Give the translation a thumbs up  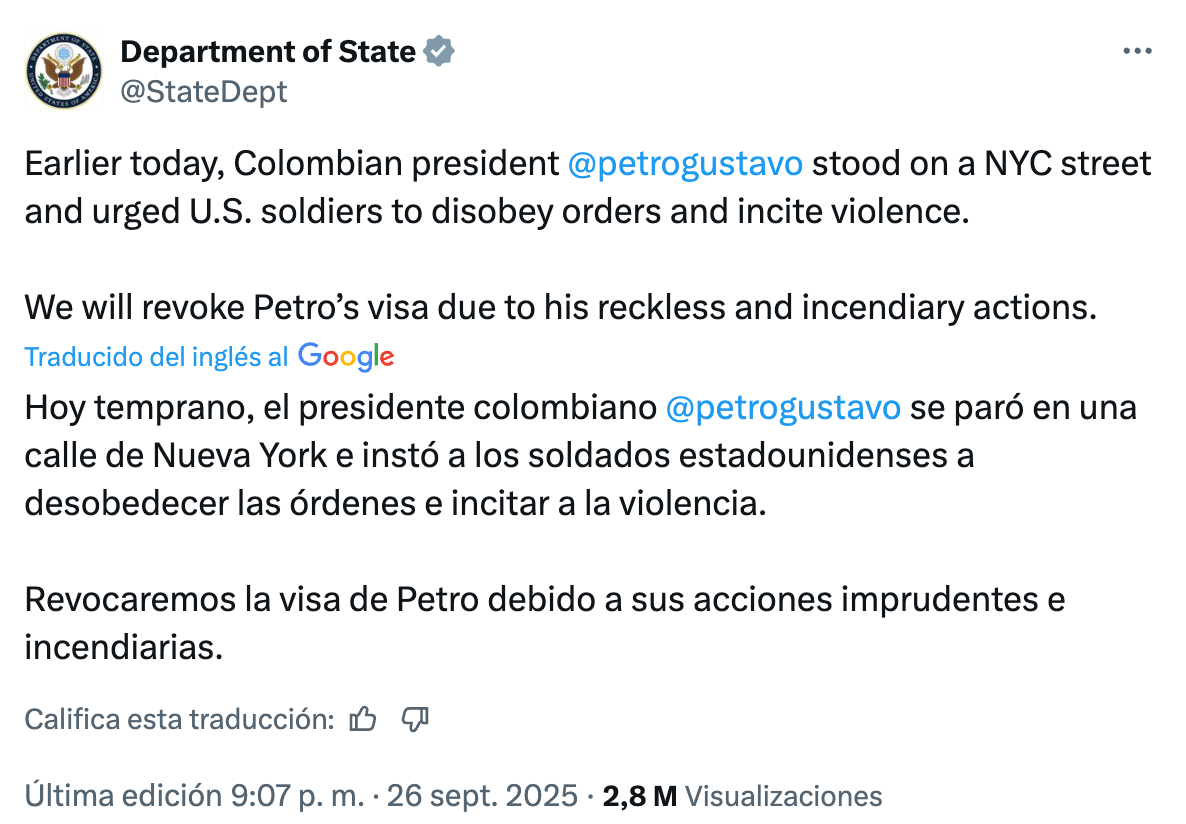pos(364,718)
